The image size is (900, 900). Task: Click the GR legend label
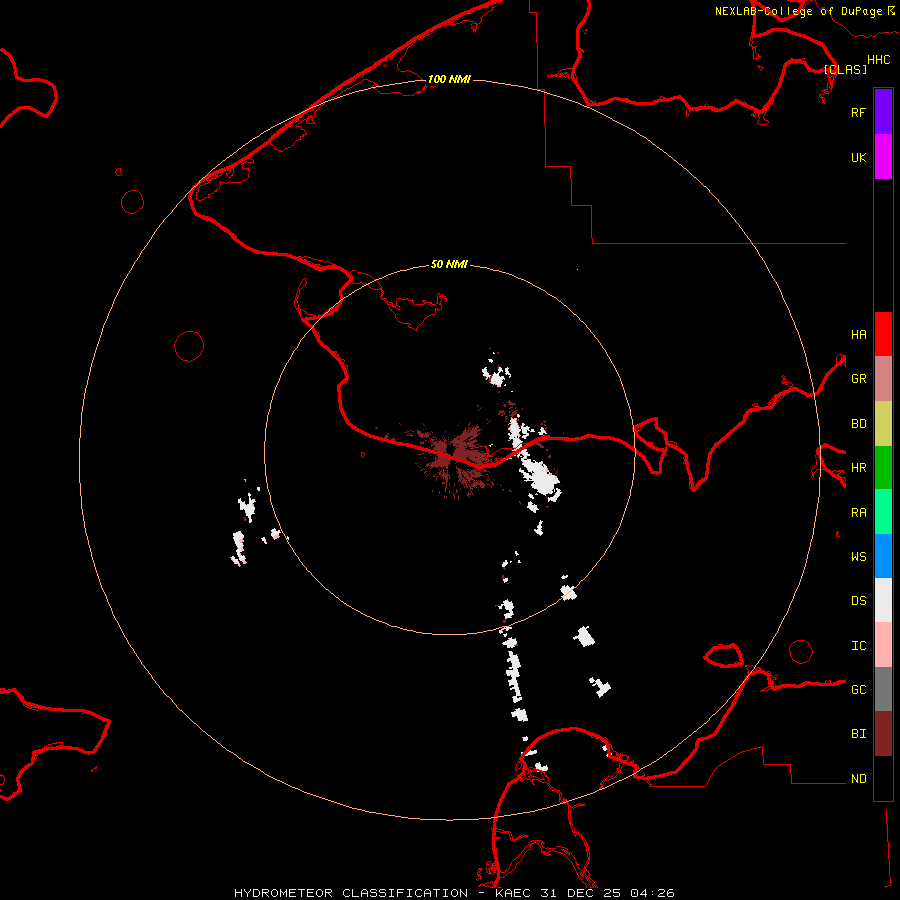(x=858, y=379)
